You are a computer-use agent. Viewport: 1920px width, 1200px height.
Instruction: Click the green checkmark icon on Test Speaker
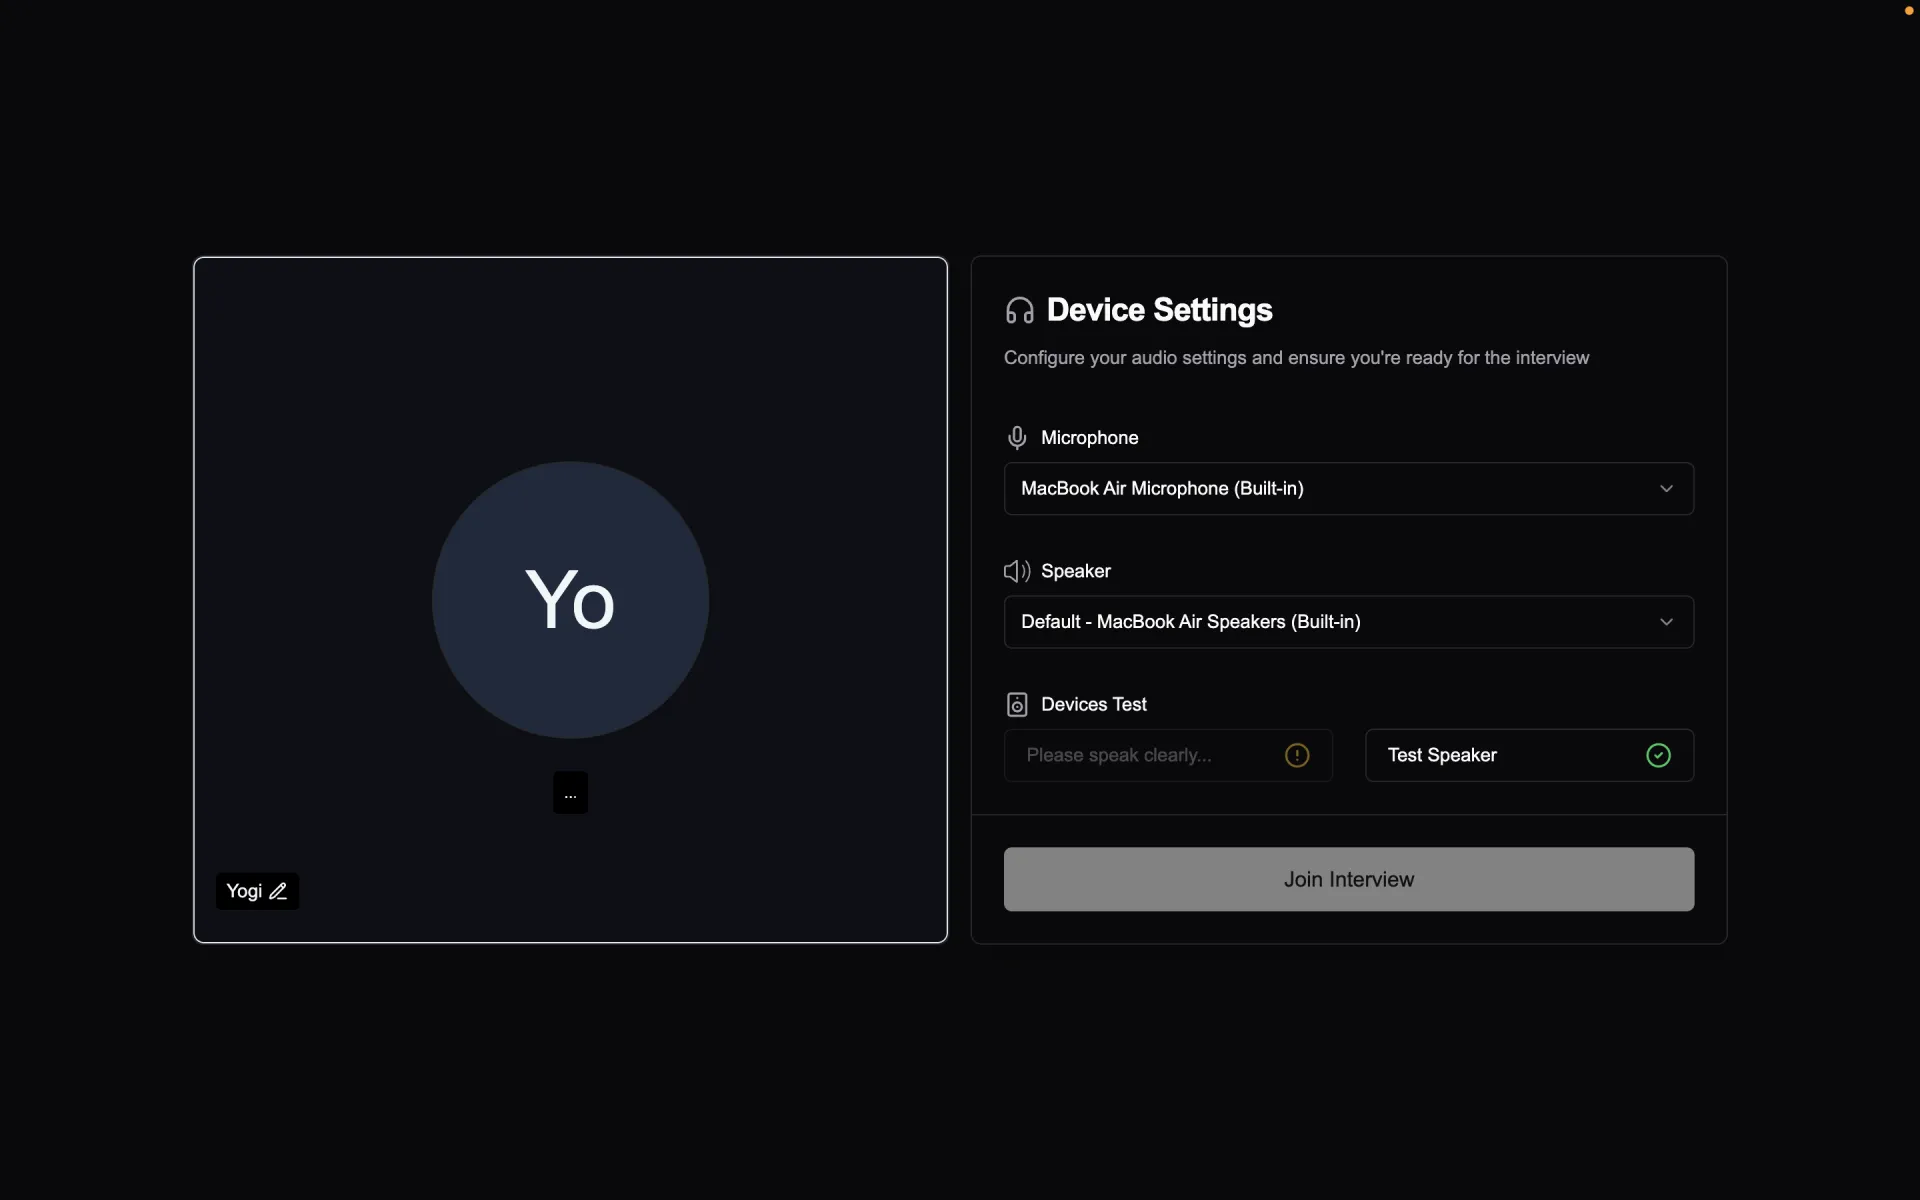coord(1657,756)
